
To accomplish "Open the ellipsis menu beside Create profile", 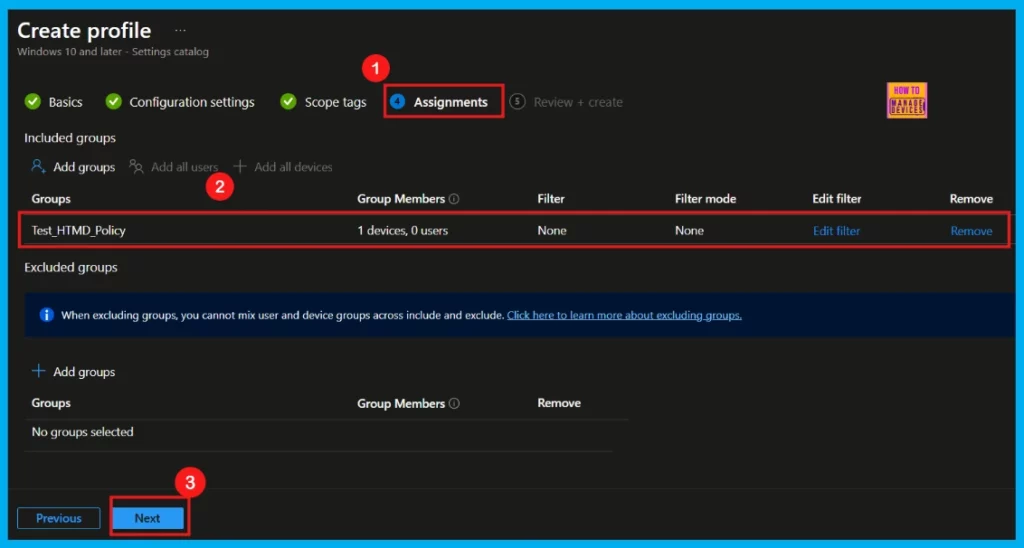I will point(180,31).
